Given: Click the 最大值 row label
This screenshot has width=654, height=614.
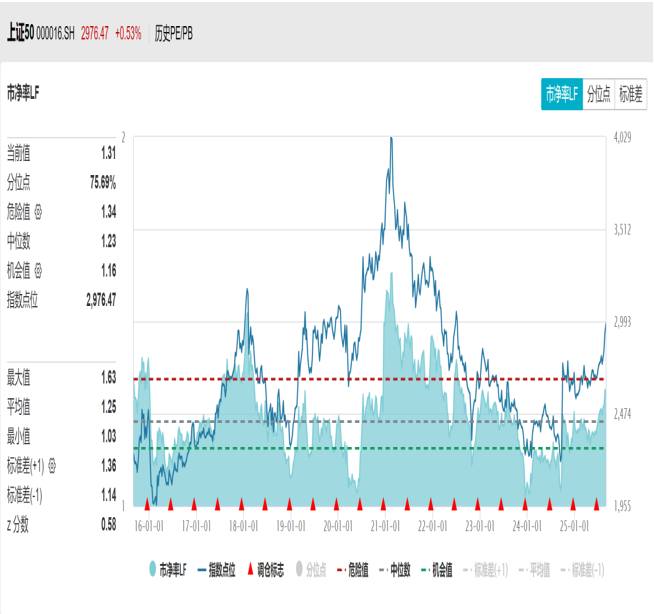Looking at the screenshot, I should (x=18, y=377).
